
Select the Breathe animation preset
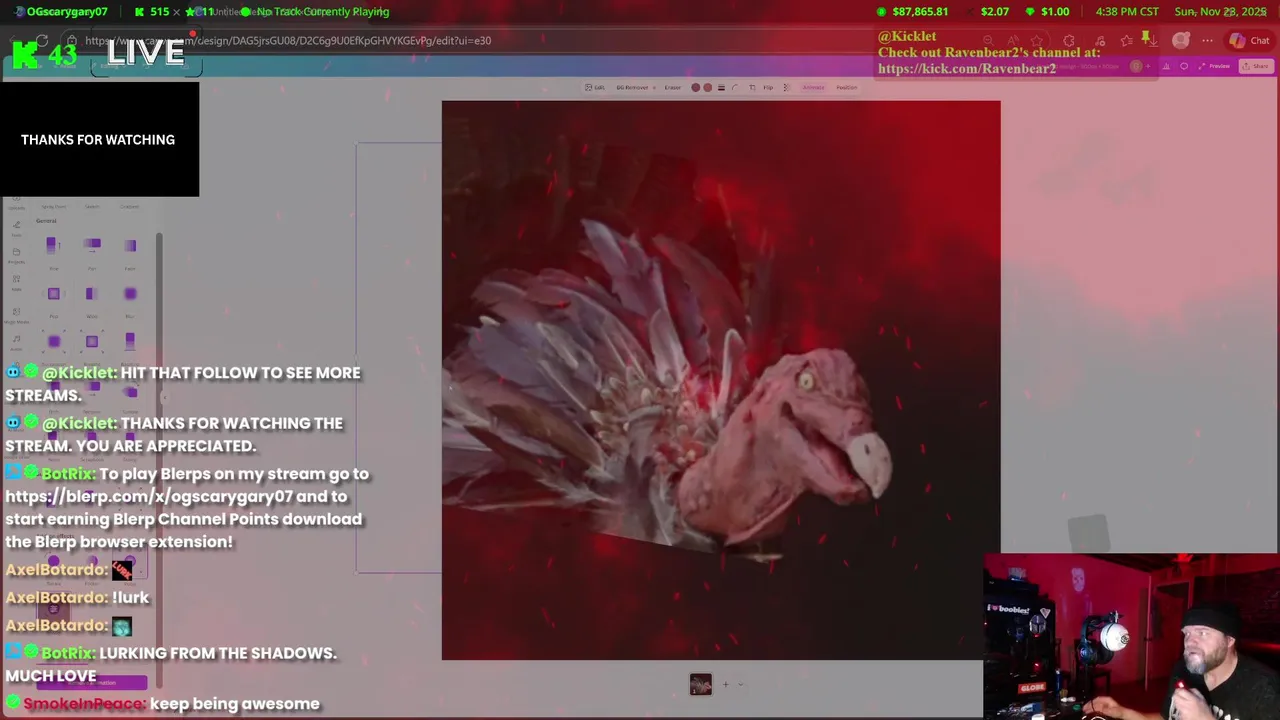tap(91, 341)
